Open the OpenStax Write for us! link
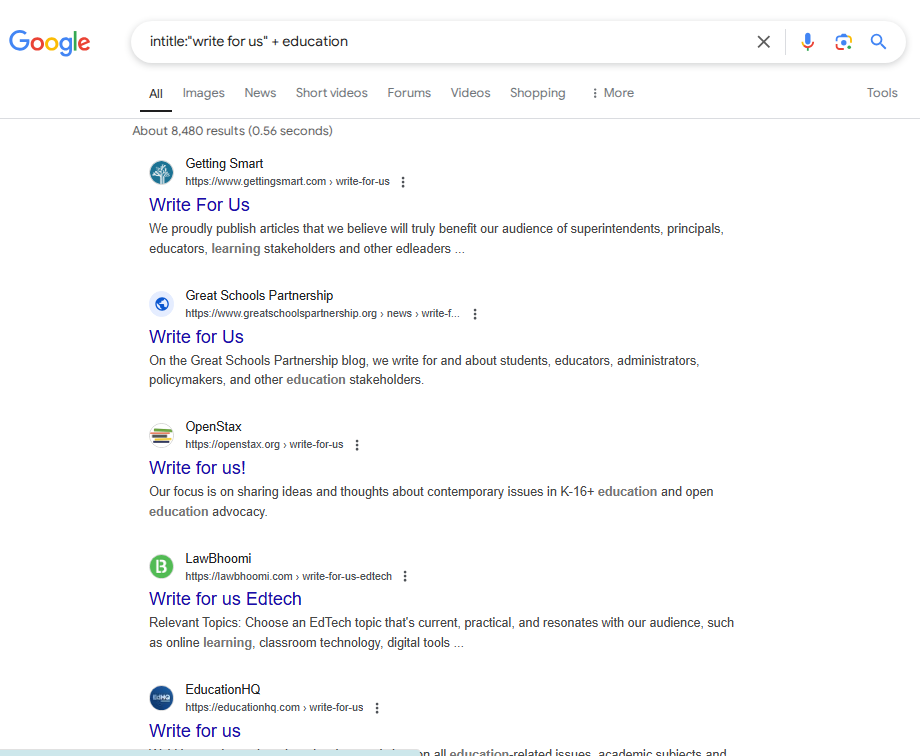This screenshot has width=920, height=756. [x=197, y=468]
